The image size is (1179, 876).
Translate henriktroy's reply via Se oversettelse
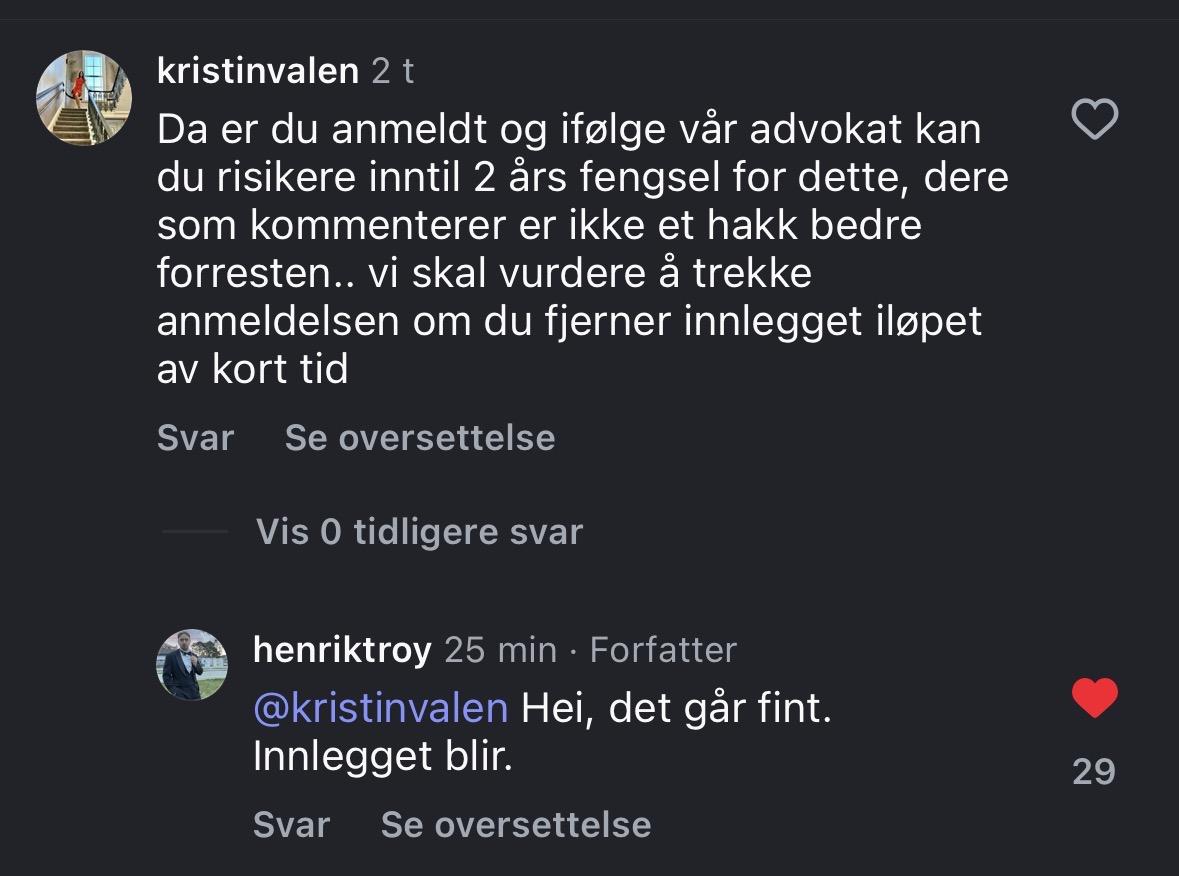[x=516, y=824]
